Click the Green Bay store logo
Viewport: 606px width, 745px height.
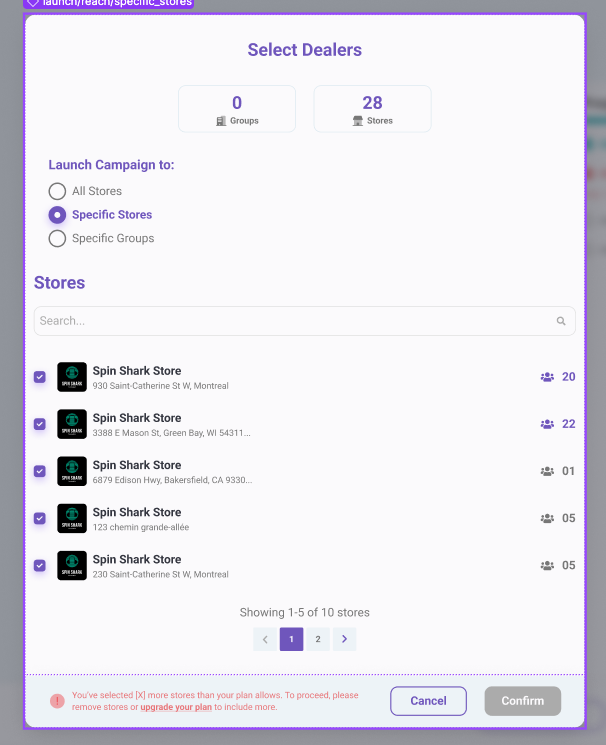72,424
